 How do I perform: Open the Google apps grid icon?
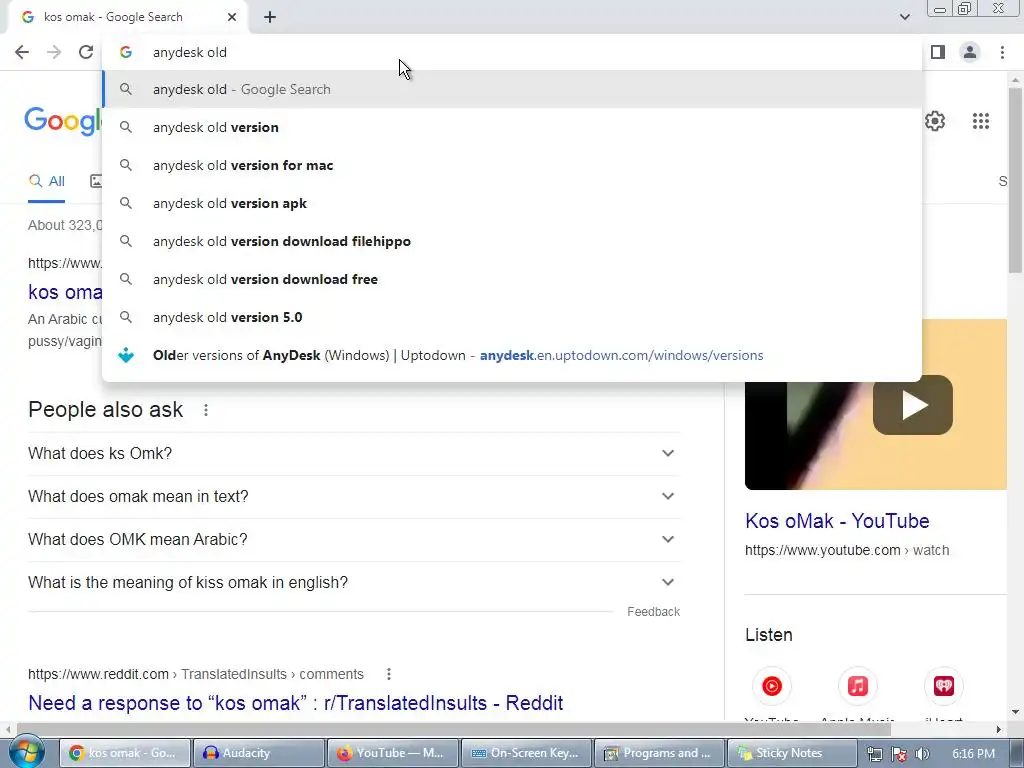(x=980, y=121)
